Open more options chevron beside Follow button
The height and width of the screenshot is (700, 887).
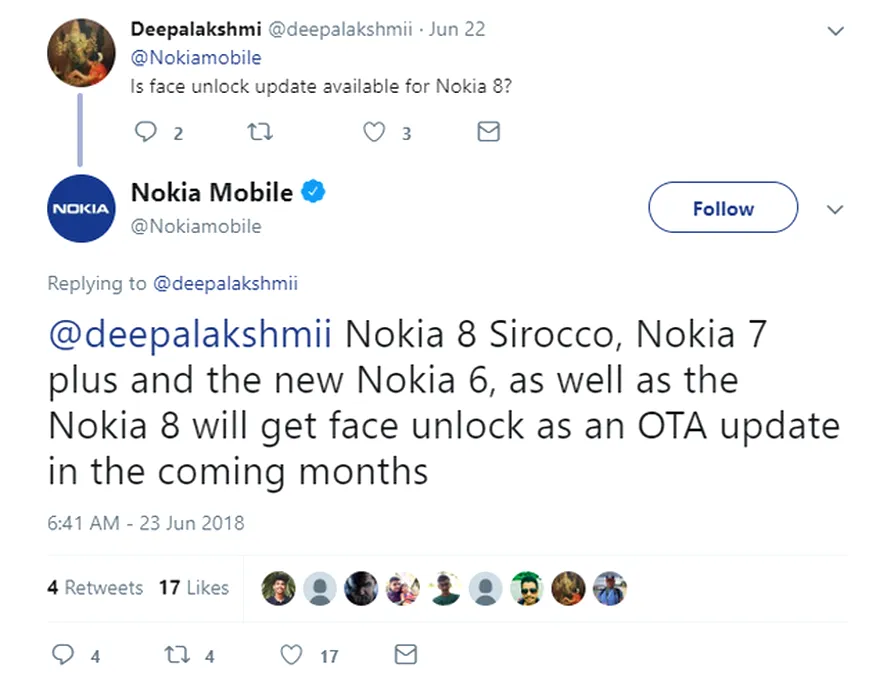836,209
